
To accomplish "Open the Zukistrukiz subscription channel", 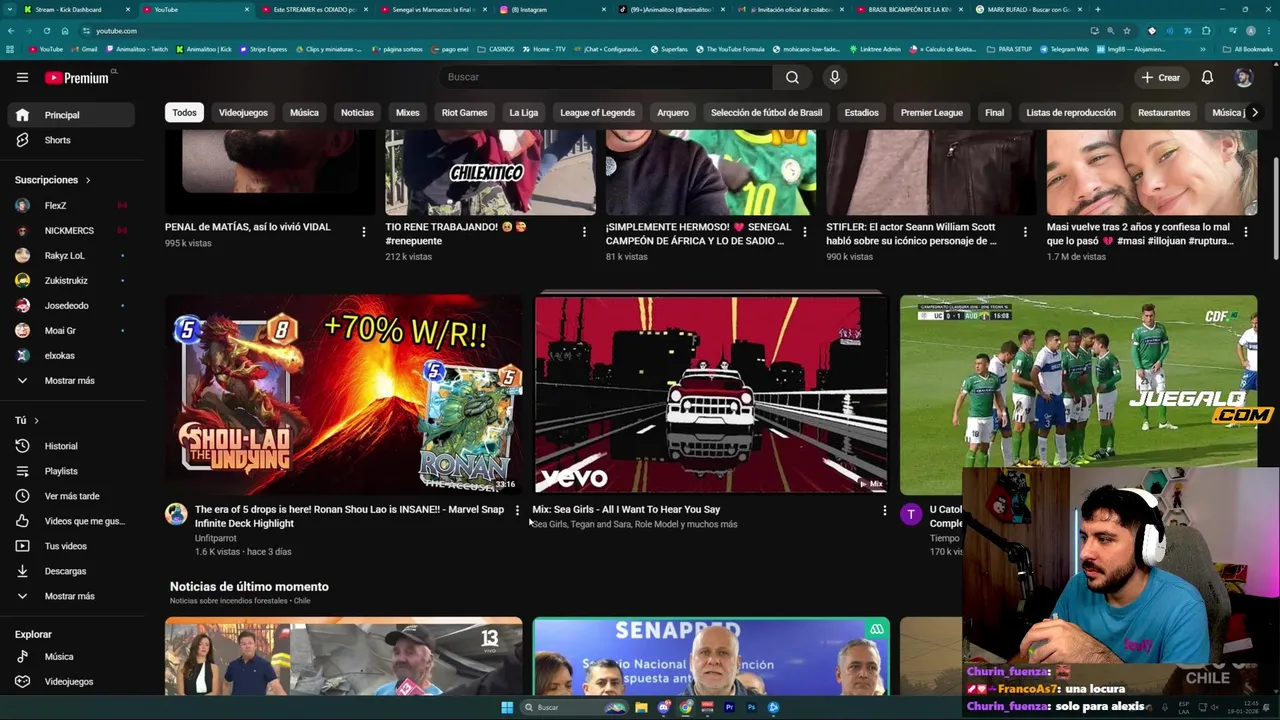I will click(x=71, y=280).
